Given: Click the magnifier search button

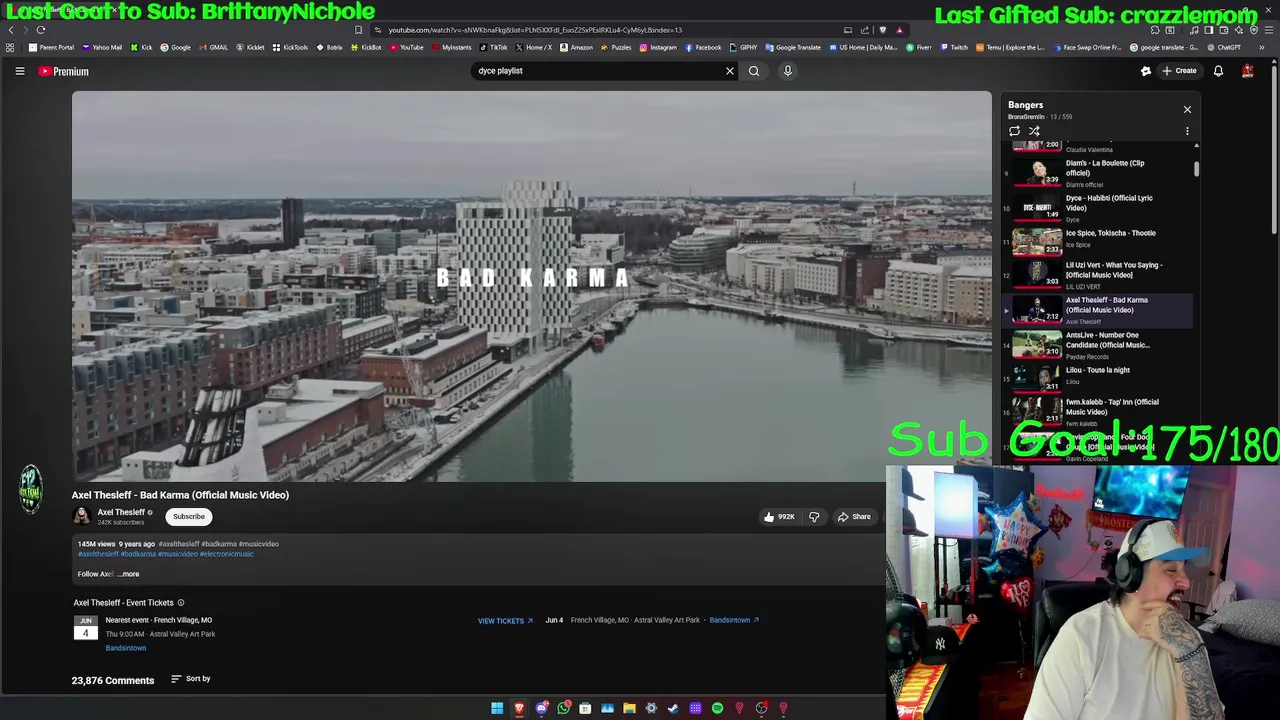Looking at the screenshot, I should click(x=754, y=71).
